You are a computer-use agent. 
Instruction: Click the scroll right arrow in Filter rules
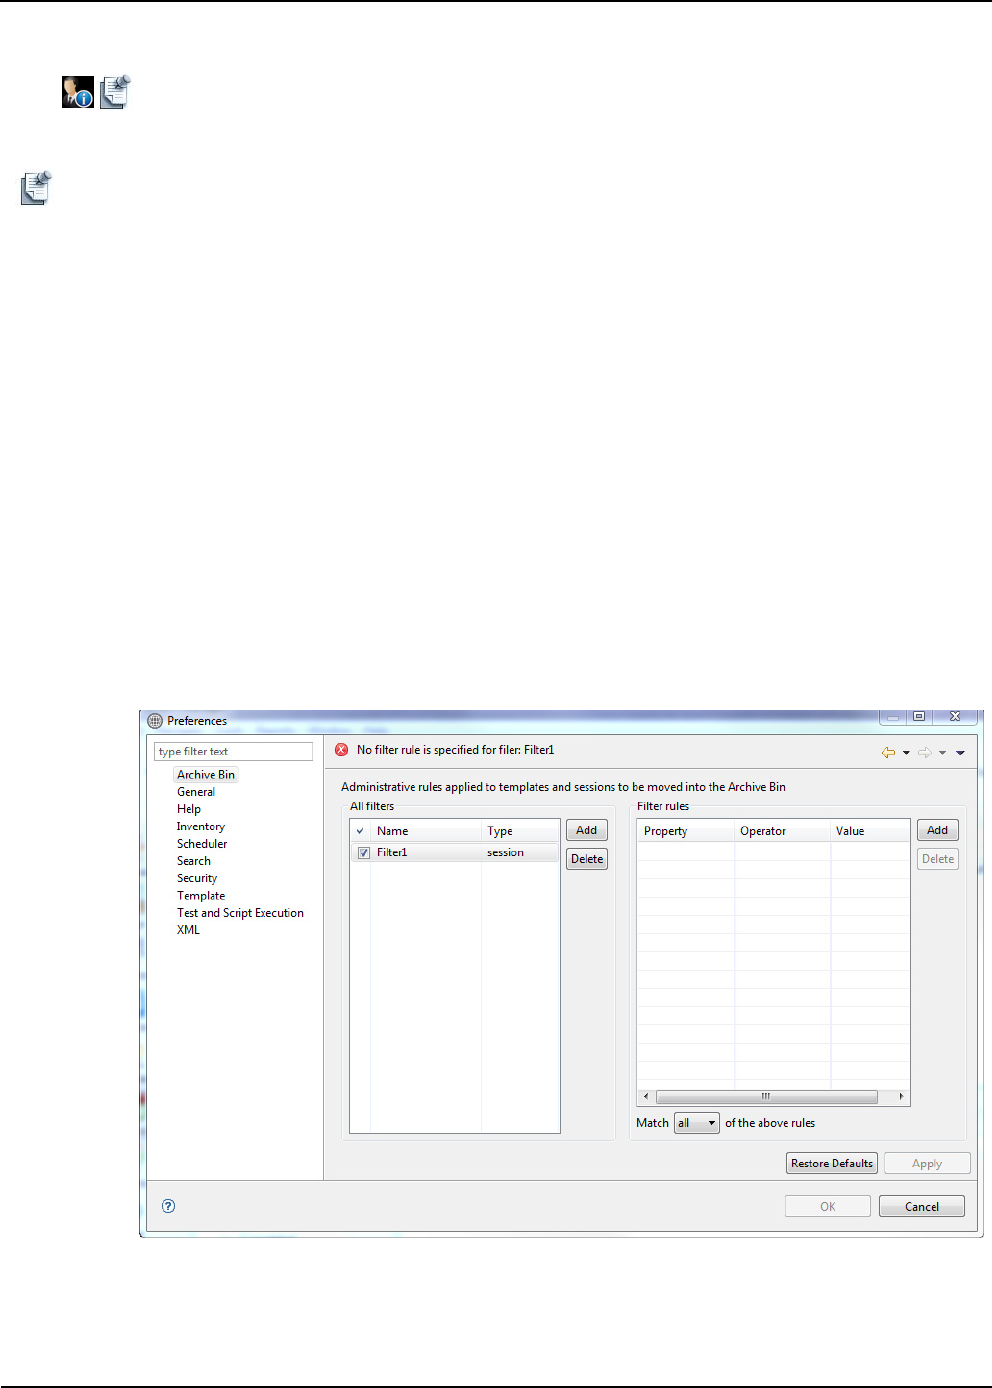coord(901,1097)
